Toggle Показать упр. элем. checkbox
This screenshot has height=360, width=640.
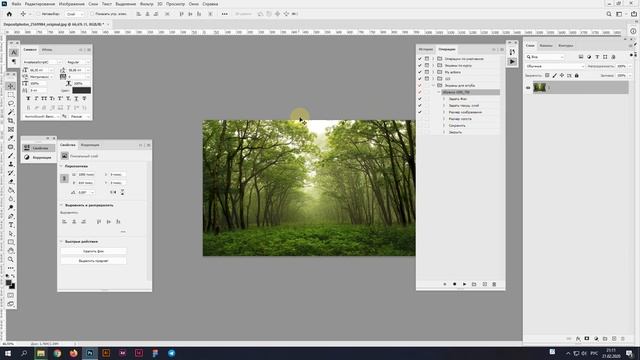[x=92, y=14]
